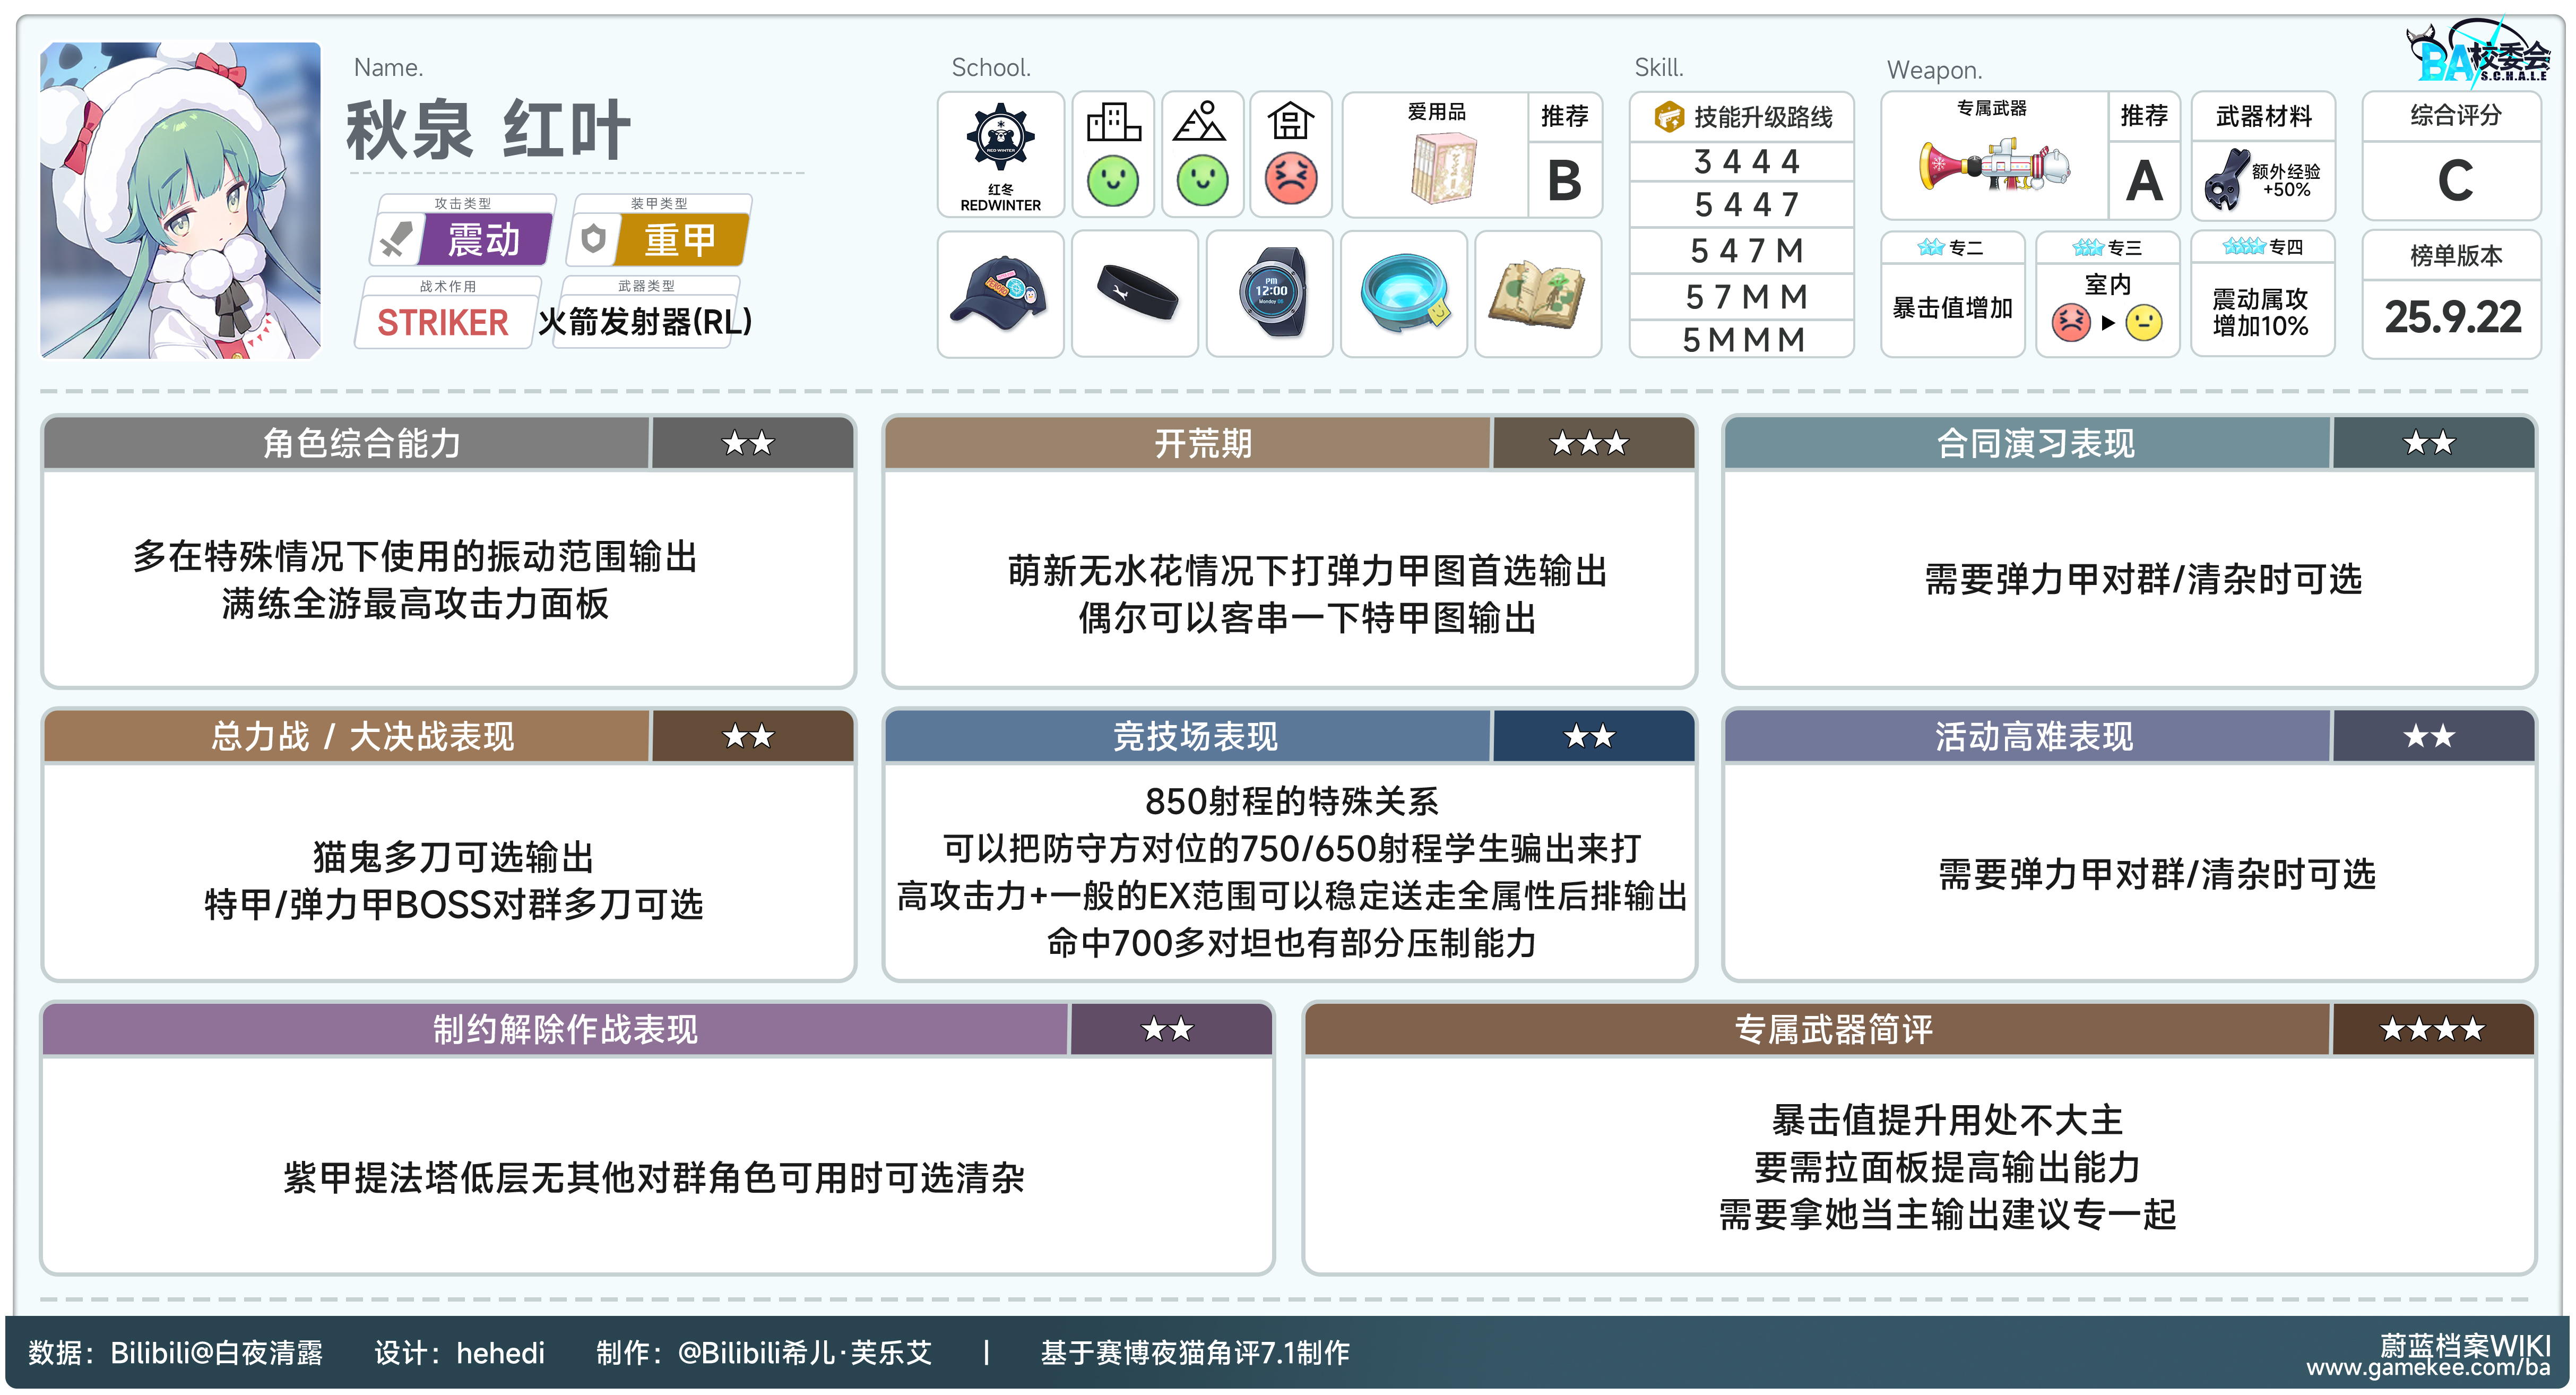The image size is (2576, 1395).
Task: Click the weapon material wrench icon
Action: [2227, 180]
